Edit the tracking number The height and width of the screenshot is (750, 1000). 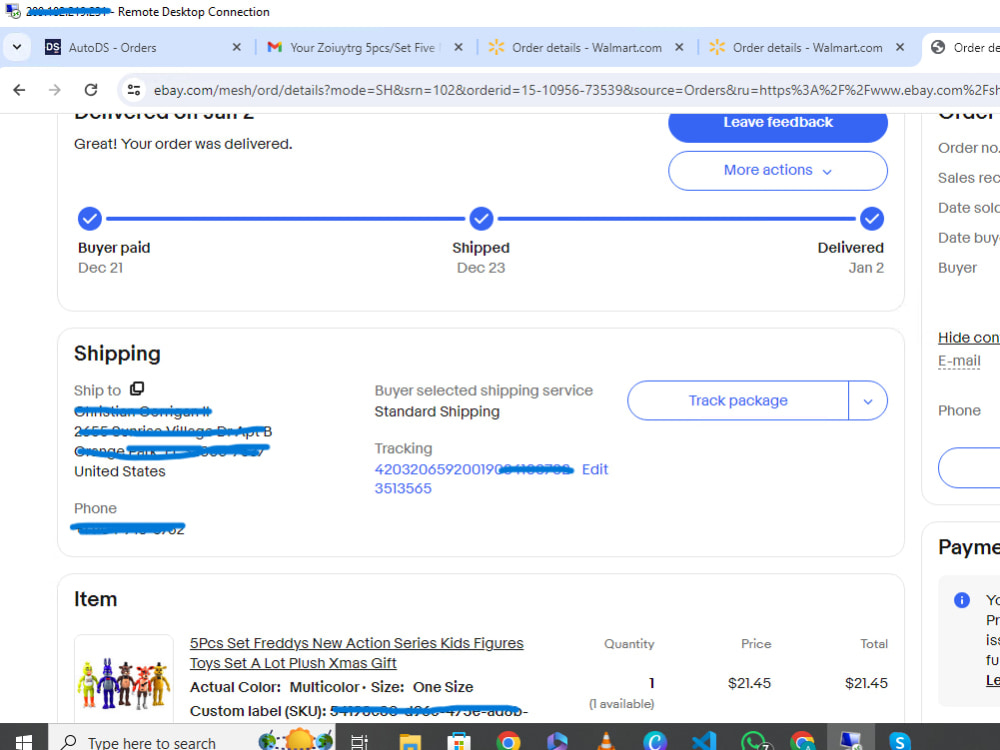(594, 469)
